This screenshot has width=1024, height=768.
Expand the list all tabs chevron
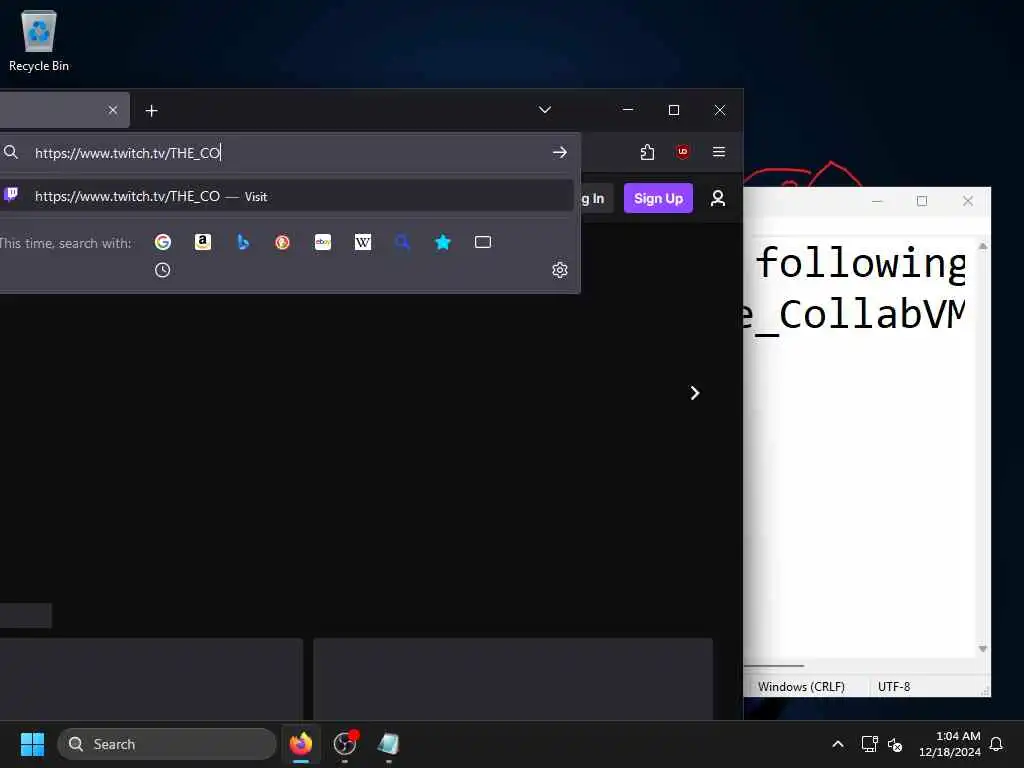pyautogui.click(x=545, y=110)
